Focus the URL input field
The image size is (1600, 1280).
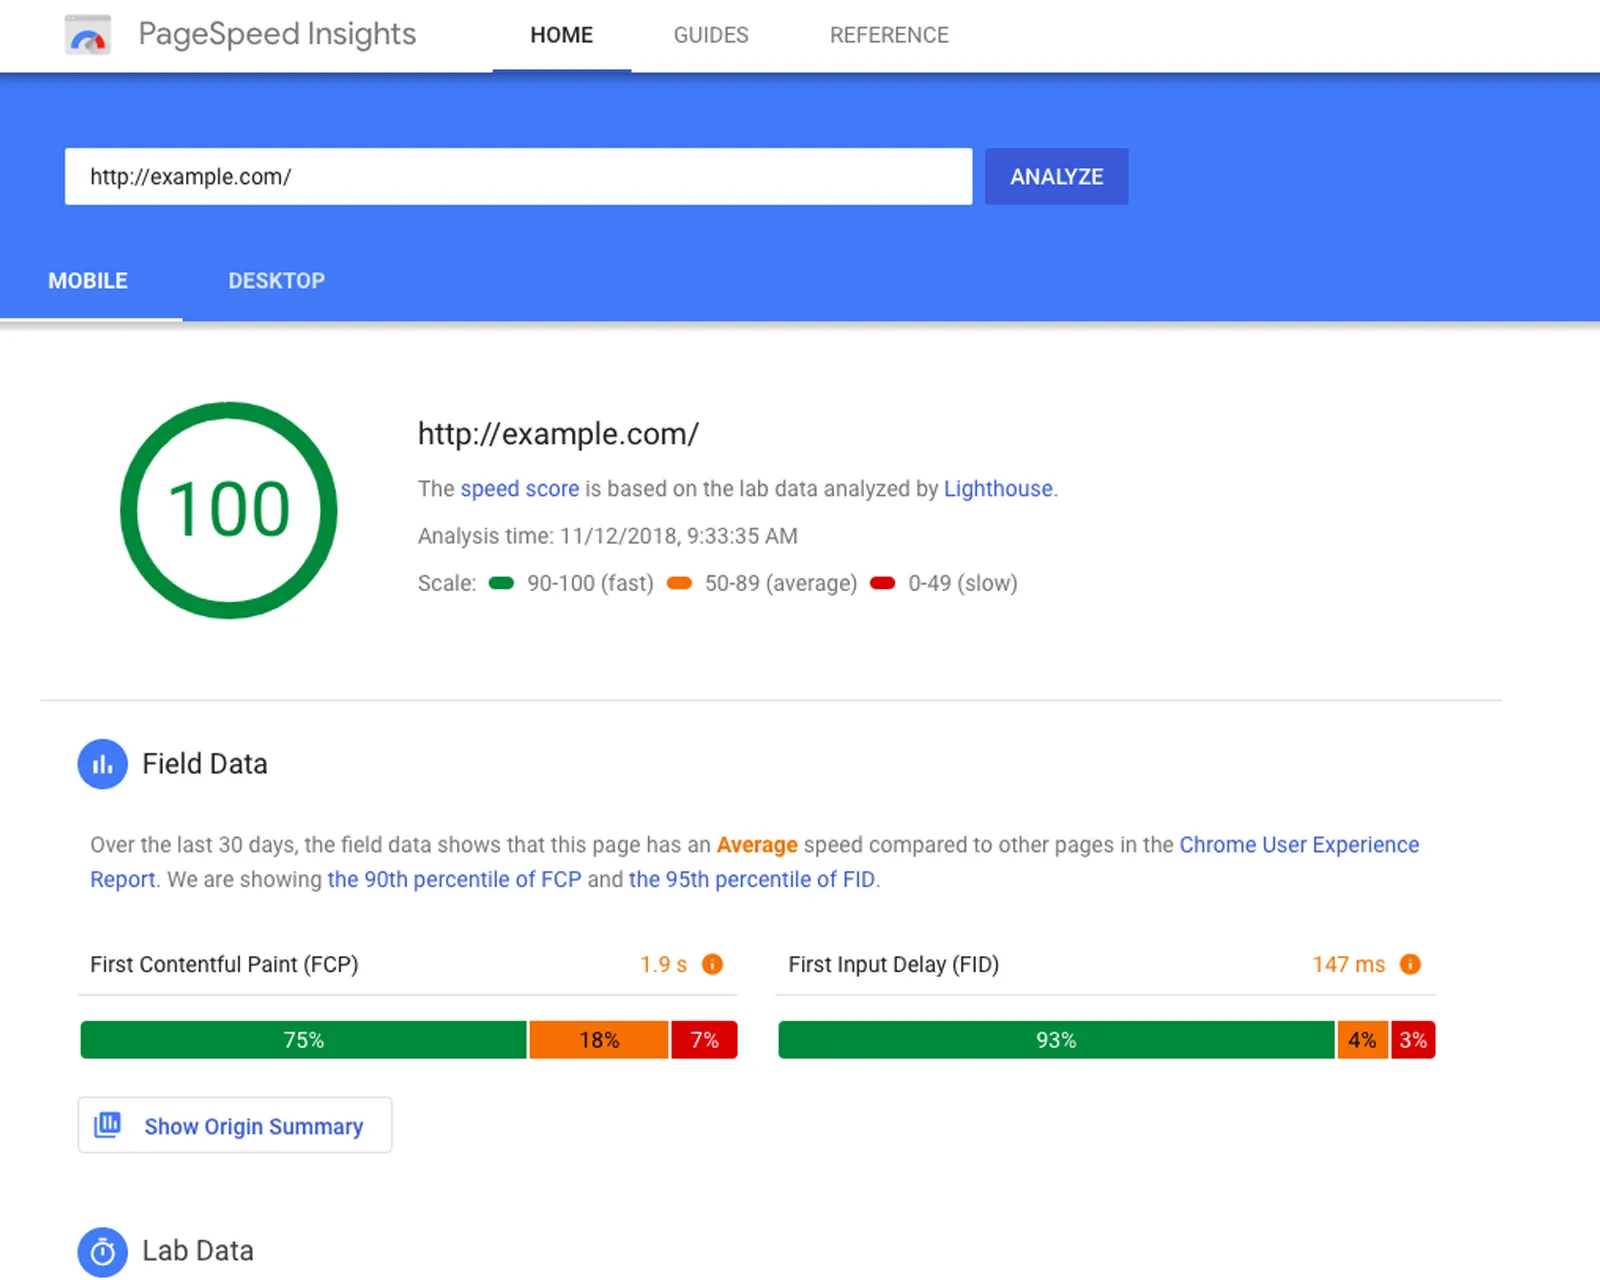[518, 177]
